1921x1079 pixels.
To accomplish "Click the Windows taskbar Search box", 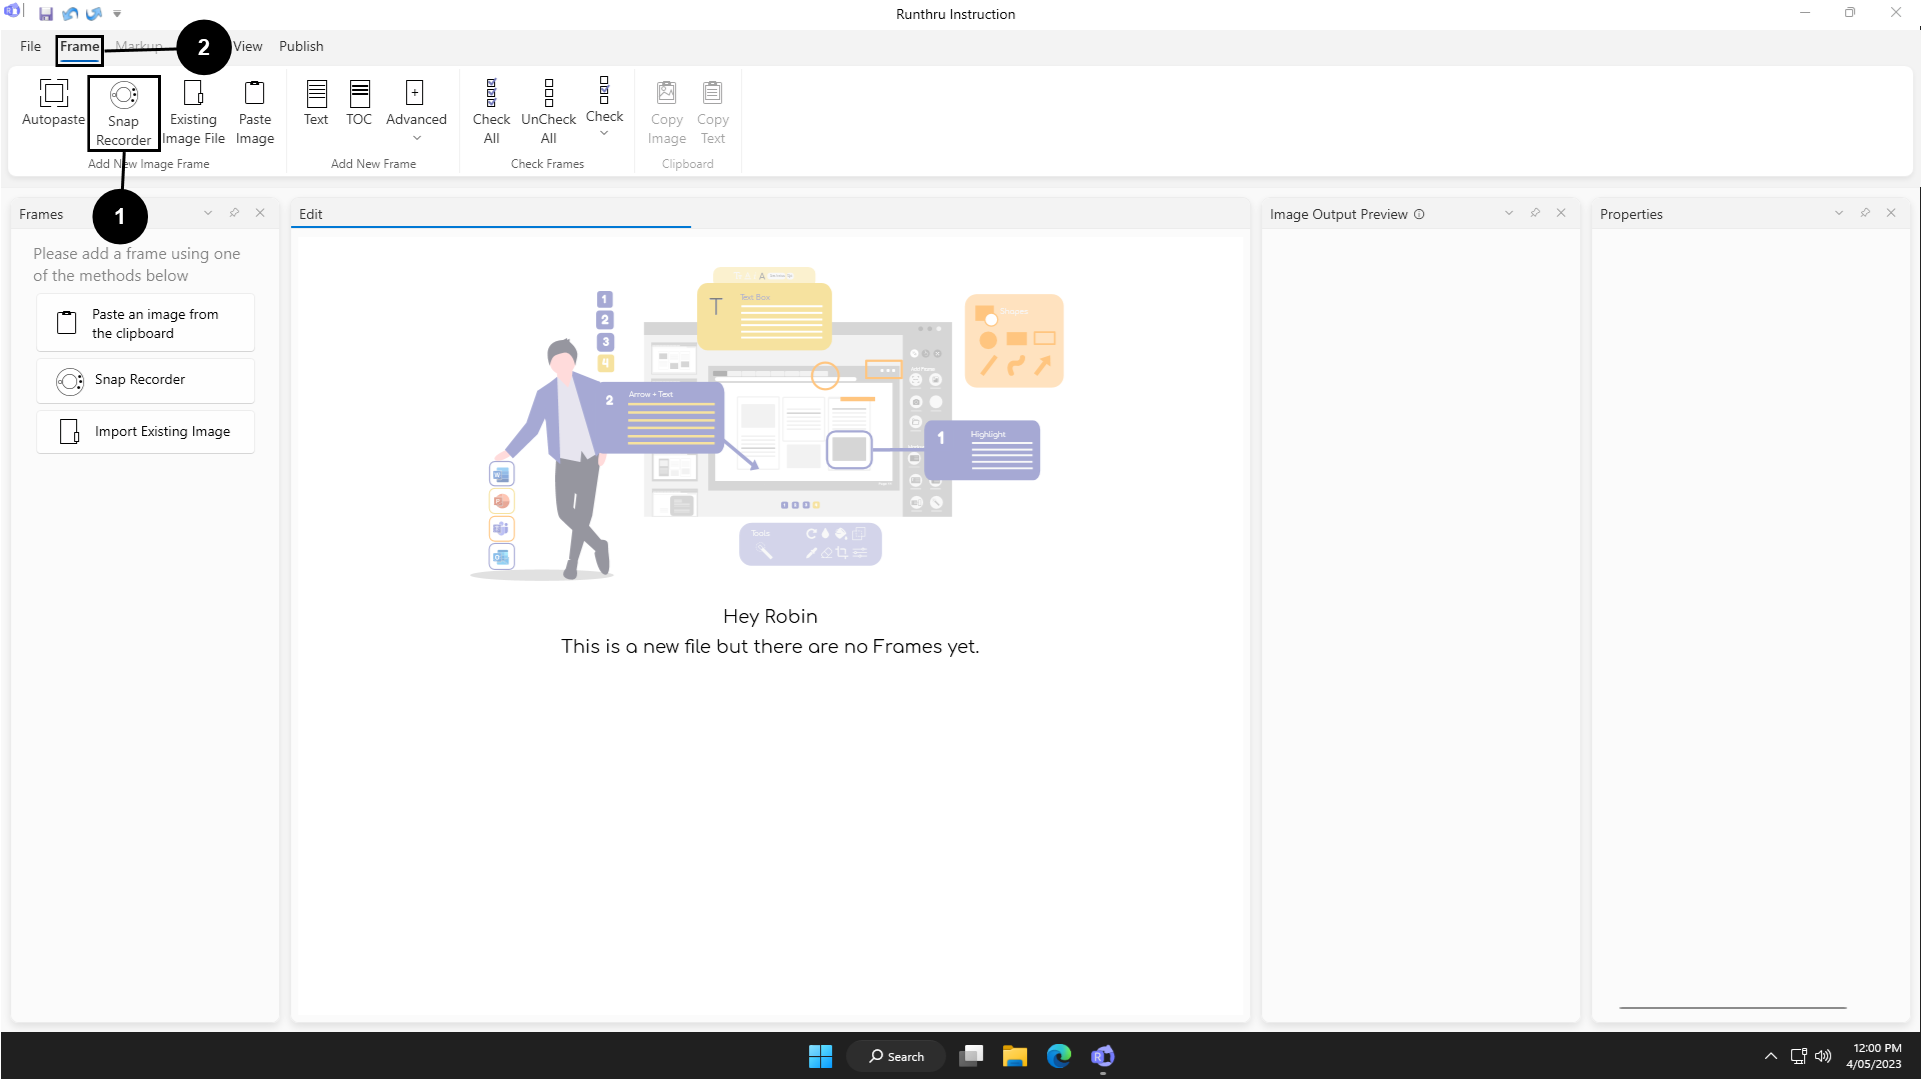I will [x=896, y=1056].
